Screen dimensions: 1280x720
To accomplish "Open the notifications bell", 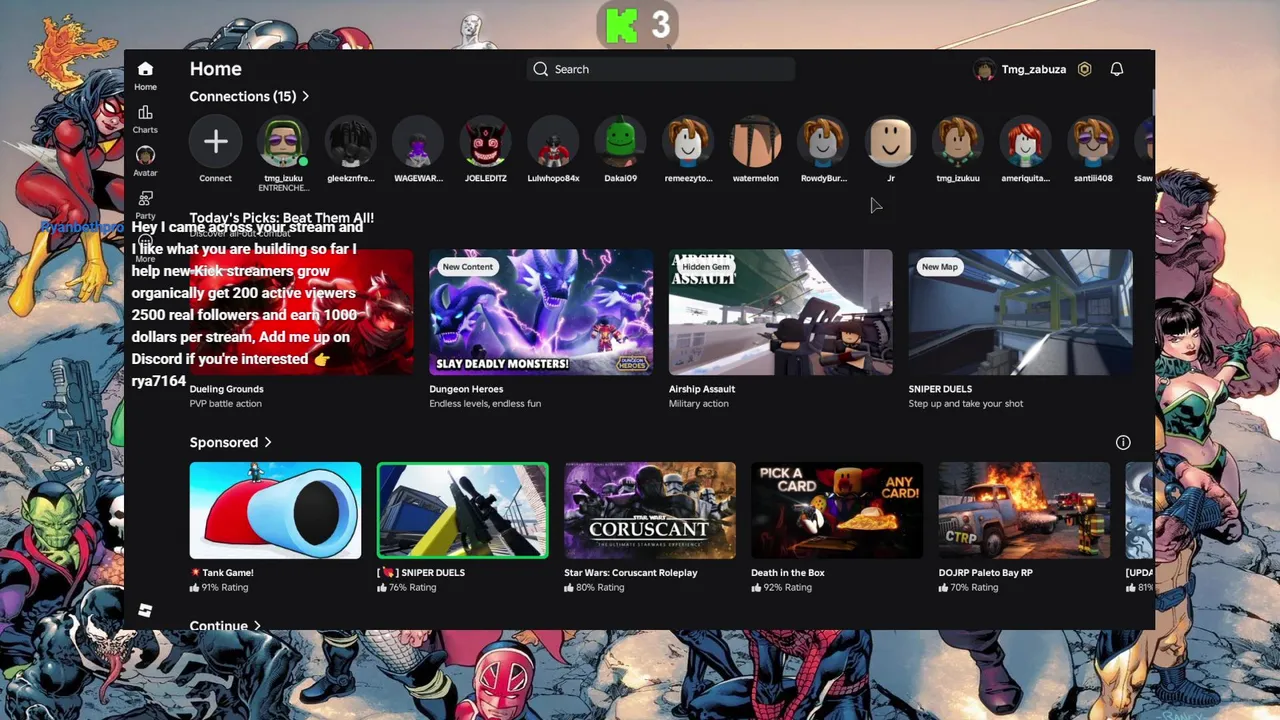I will [x=1117, y=69].
